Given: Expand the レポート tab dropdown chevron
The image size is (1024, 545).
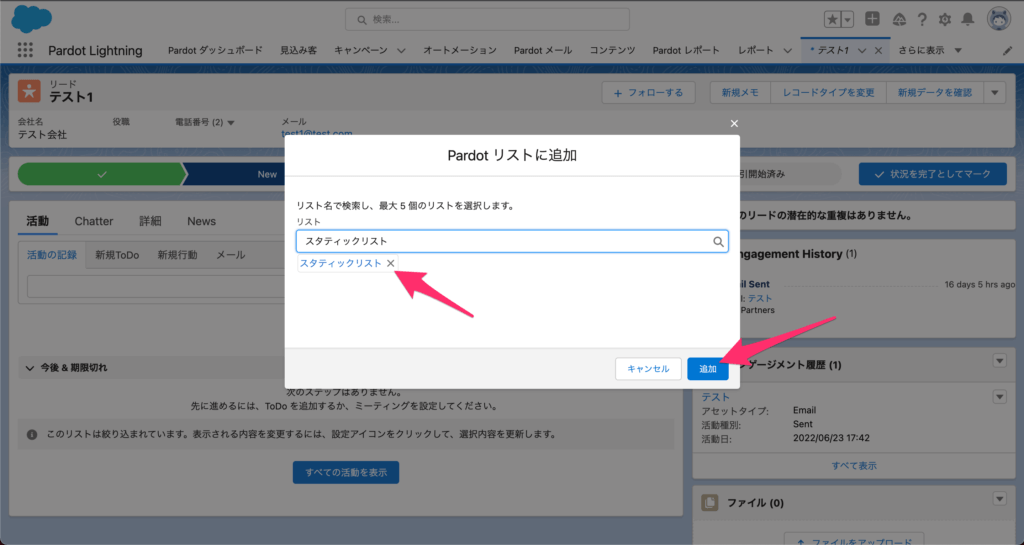Looking at the screenshot, I should (788, 51).
